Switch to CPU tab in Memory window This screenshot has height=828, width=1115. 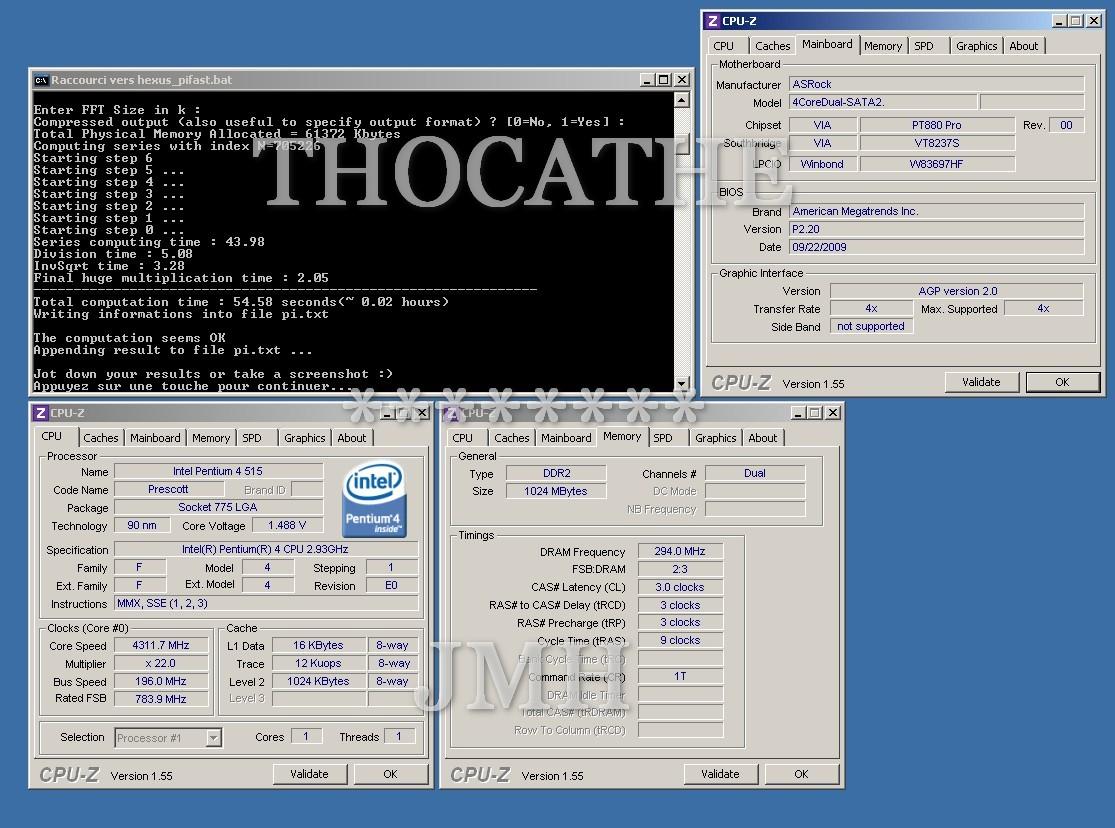click(462, 438)
